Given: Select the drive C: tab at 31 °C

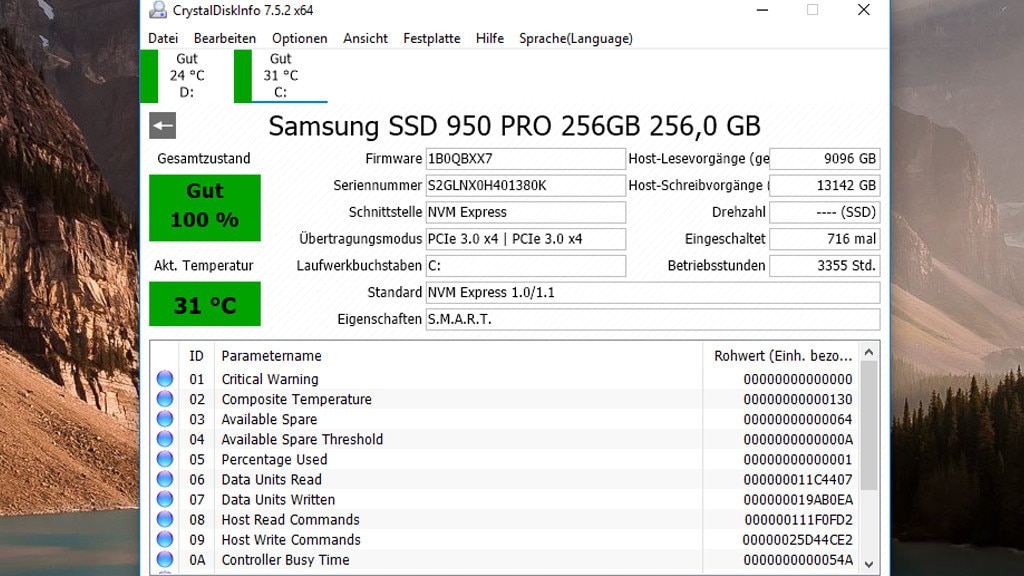Looking at the screenshot, I should (x=281, y=76).
